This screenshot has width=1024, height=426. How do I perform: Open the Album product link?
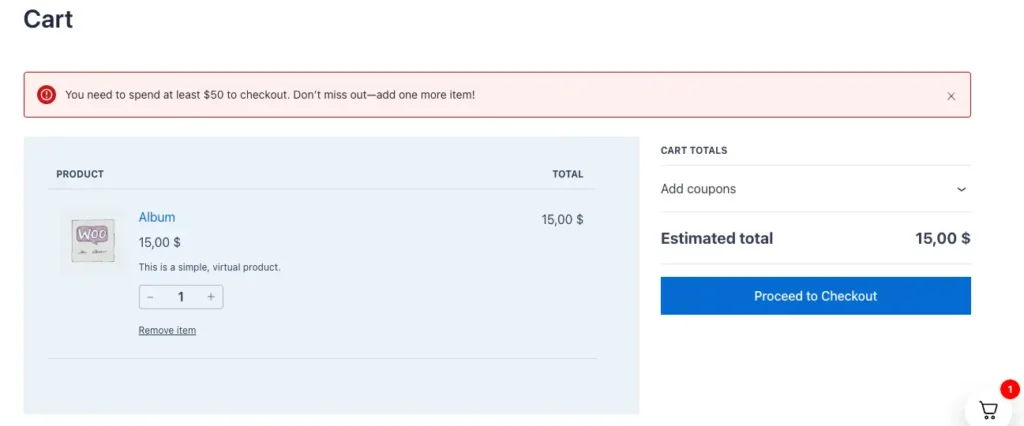coord(157,217)
